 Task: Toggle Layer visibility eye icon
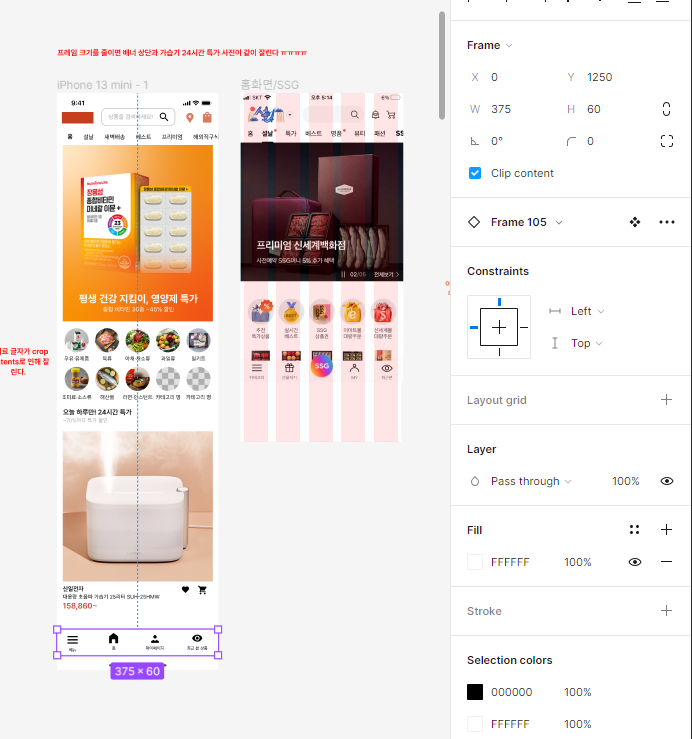[667, 481]
